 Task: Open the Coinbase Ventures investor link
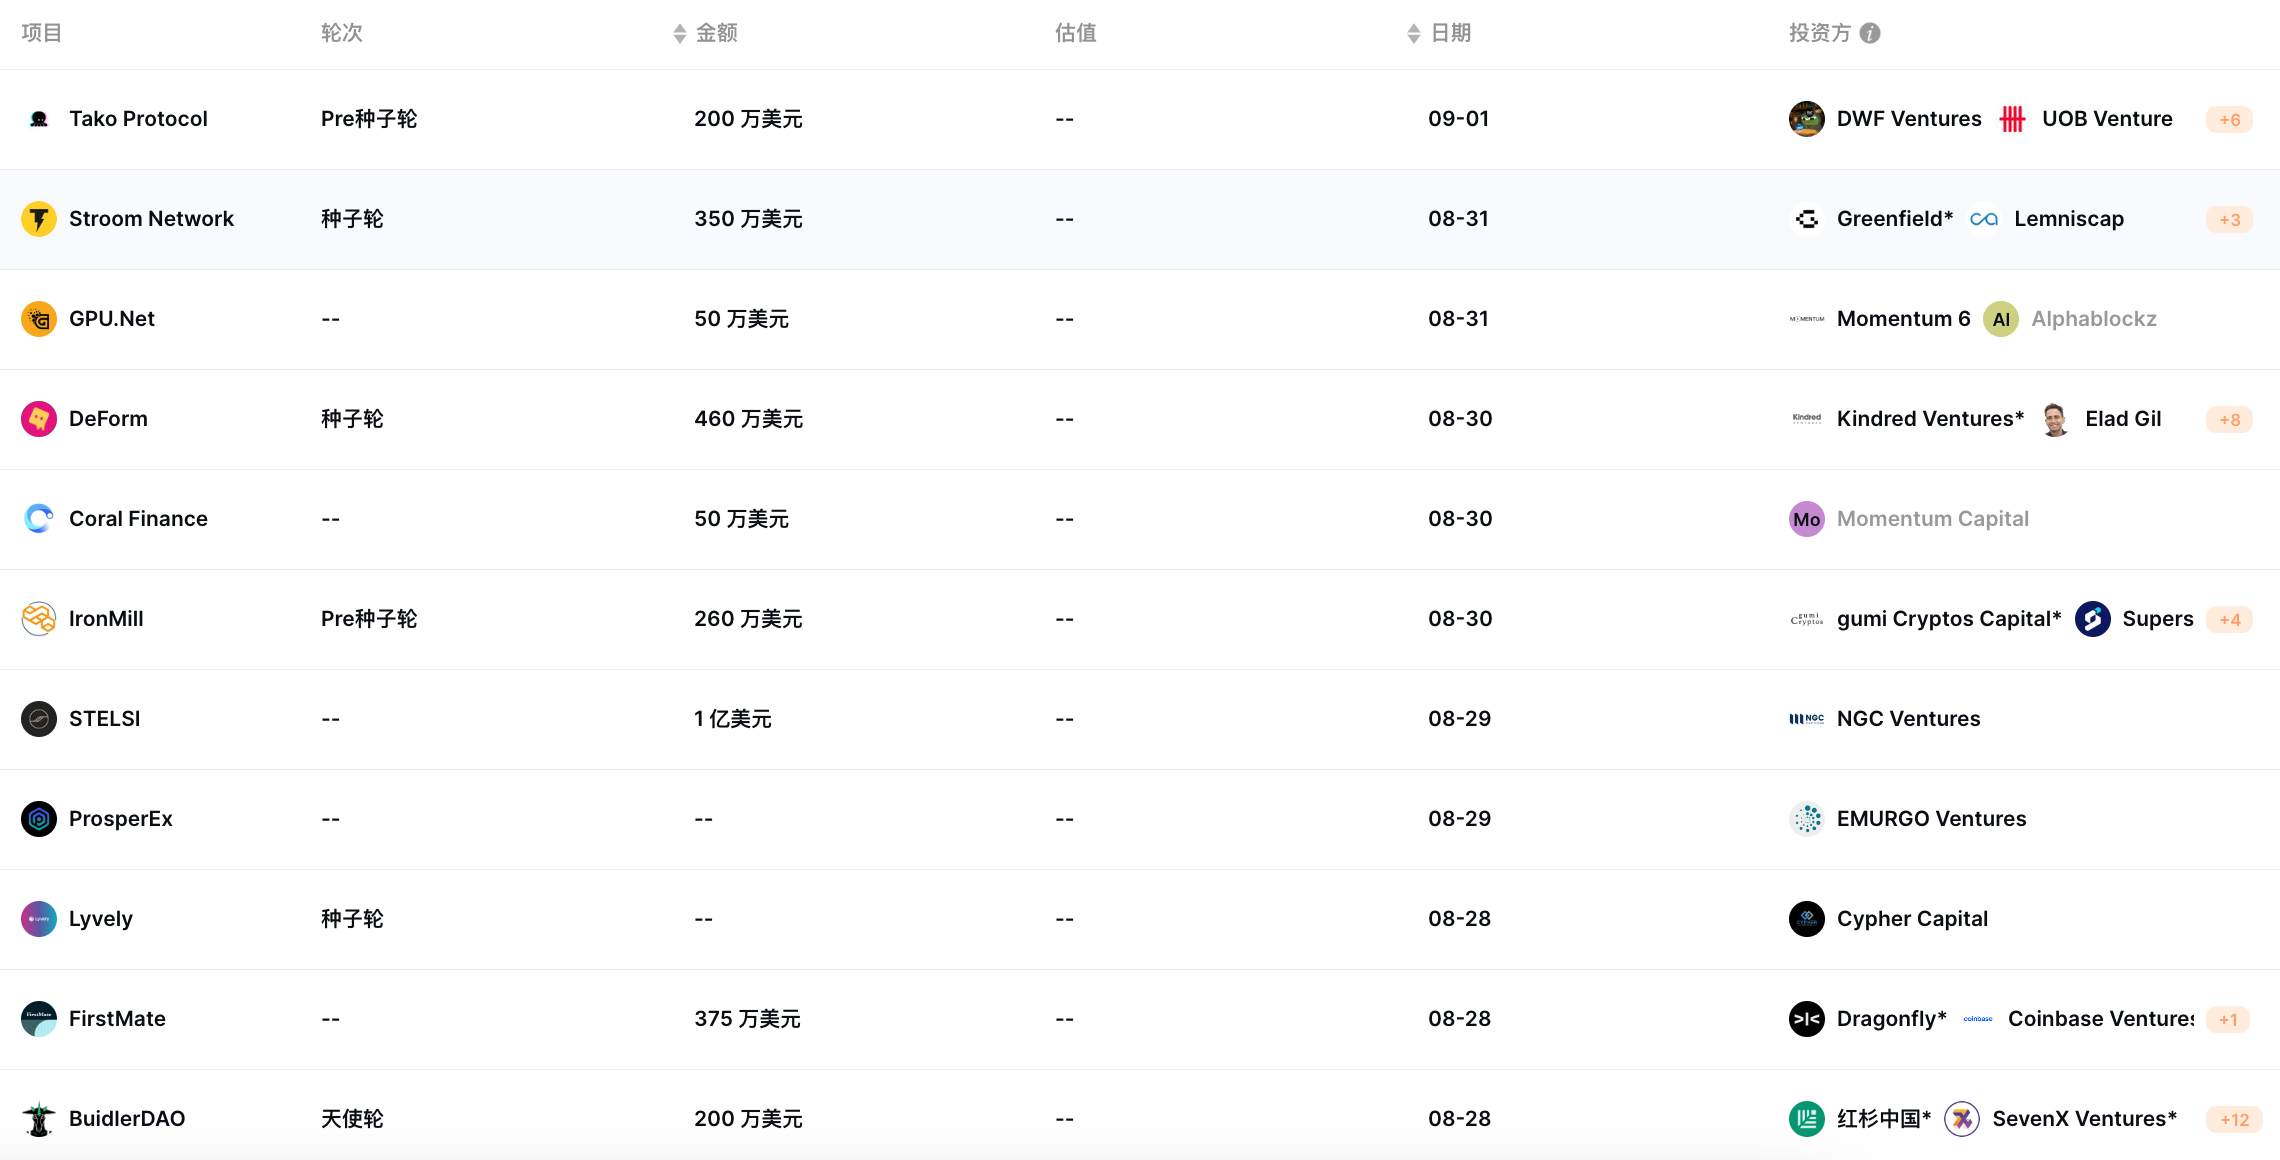click(2101, 1019)
